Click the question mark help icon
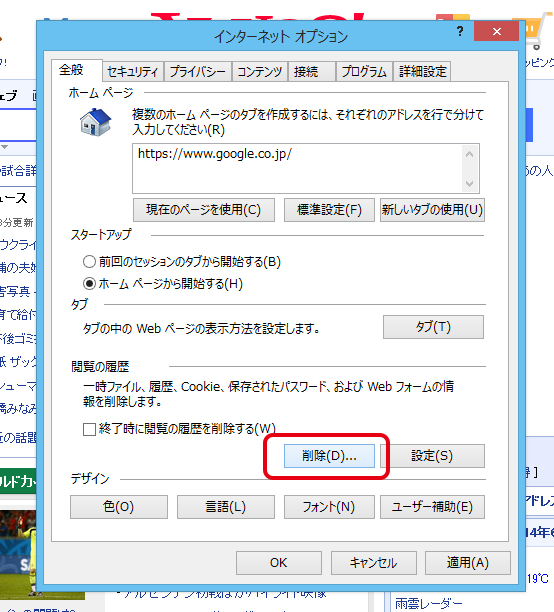Image resolution: width=554 pixels, height=612 pixels. [460, 31]
